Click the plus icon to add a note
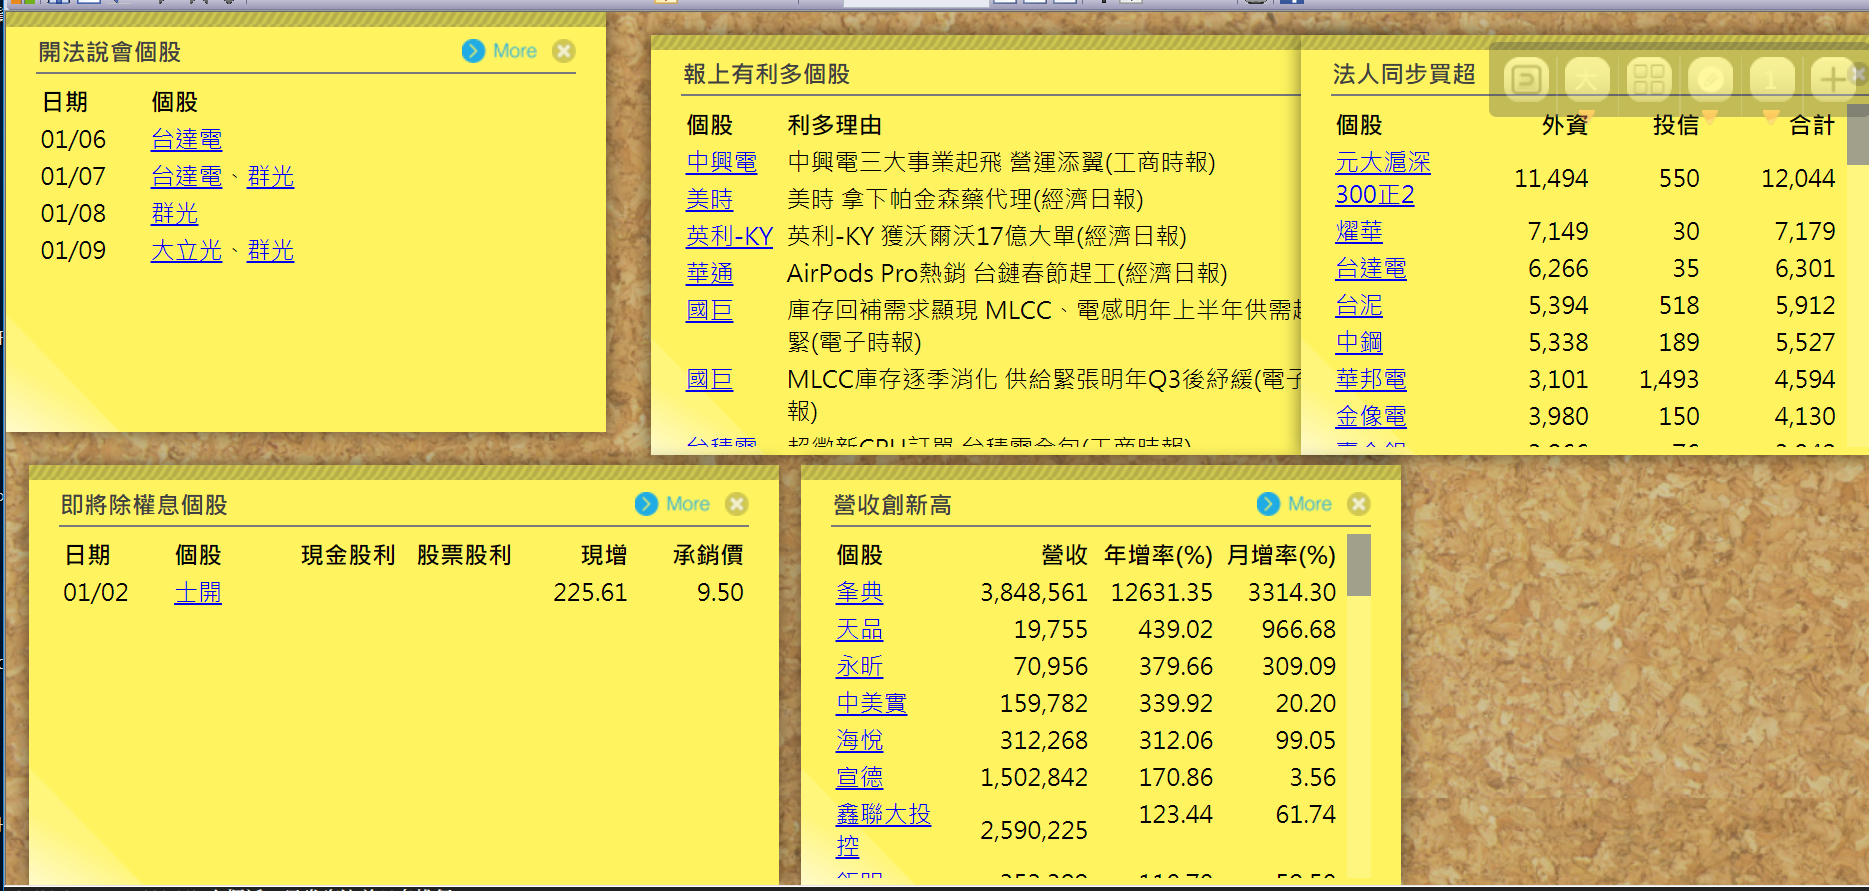 (1832, 79)
